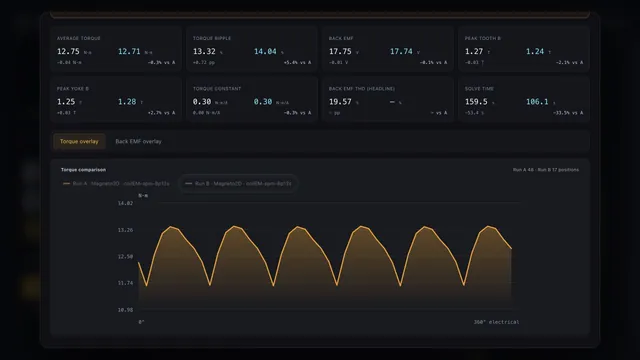Click the 12.71 average torque value
This screenshot has width=640, height=360.
[129, 51]
